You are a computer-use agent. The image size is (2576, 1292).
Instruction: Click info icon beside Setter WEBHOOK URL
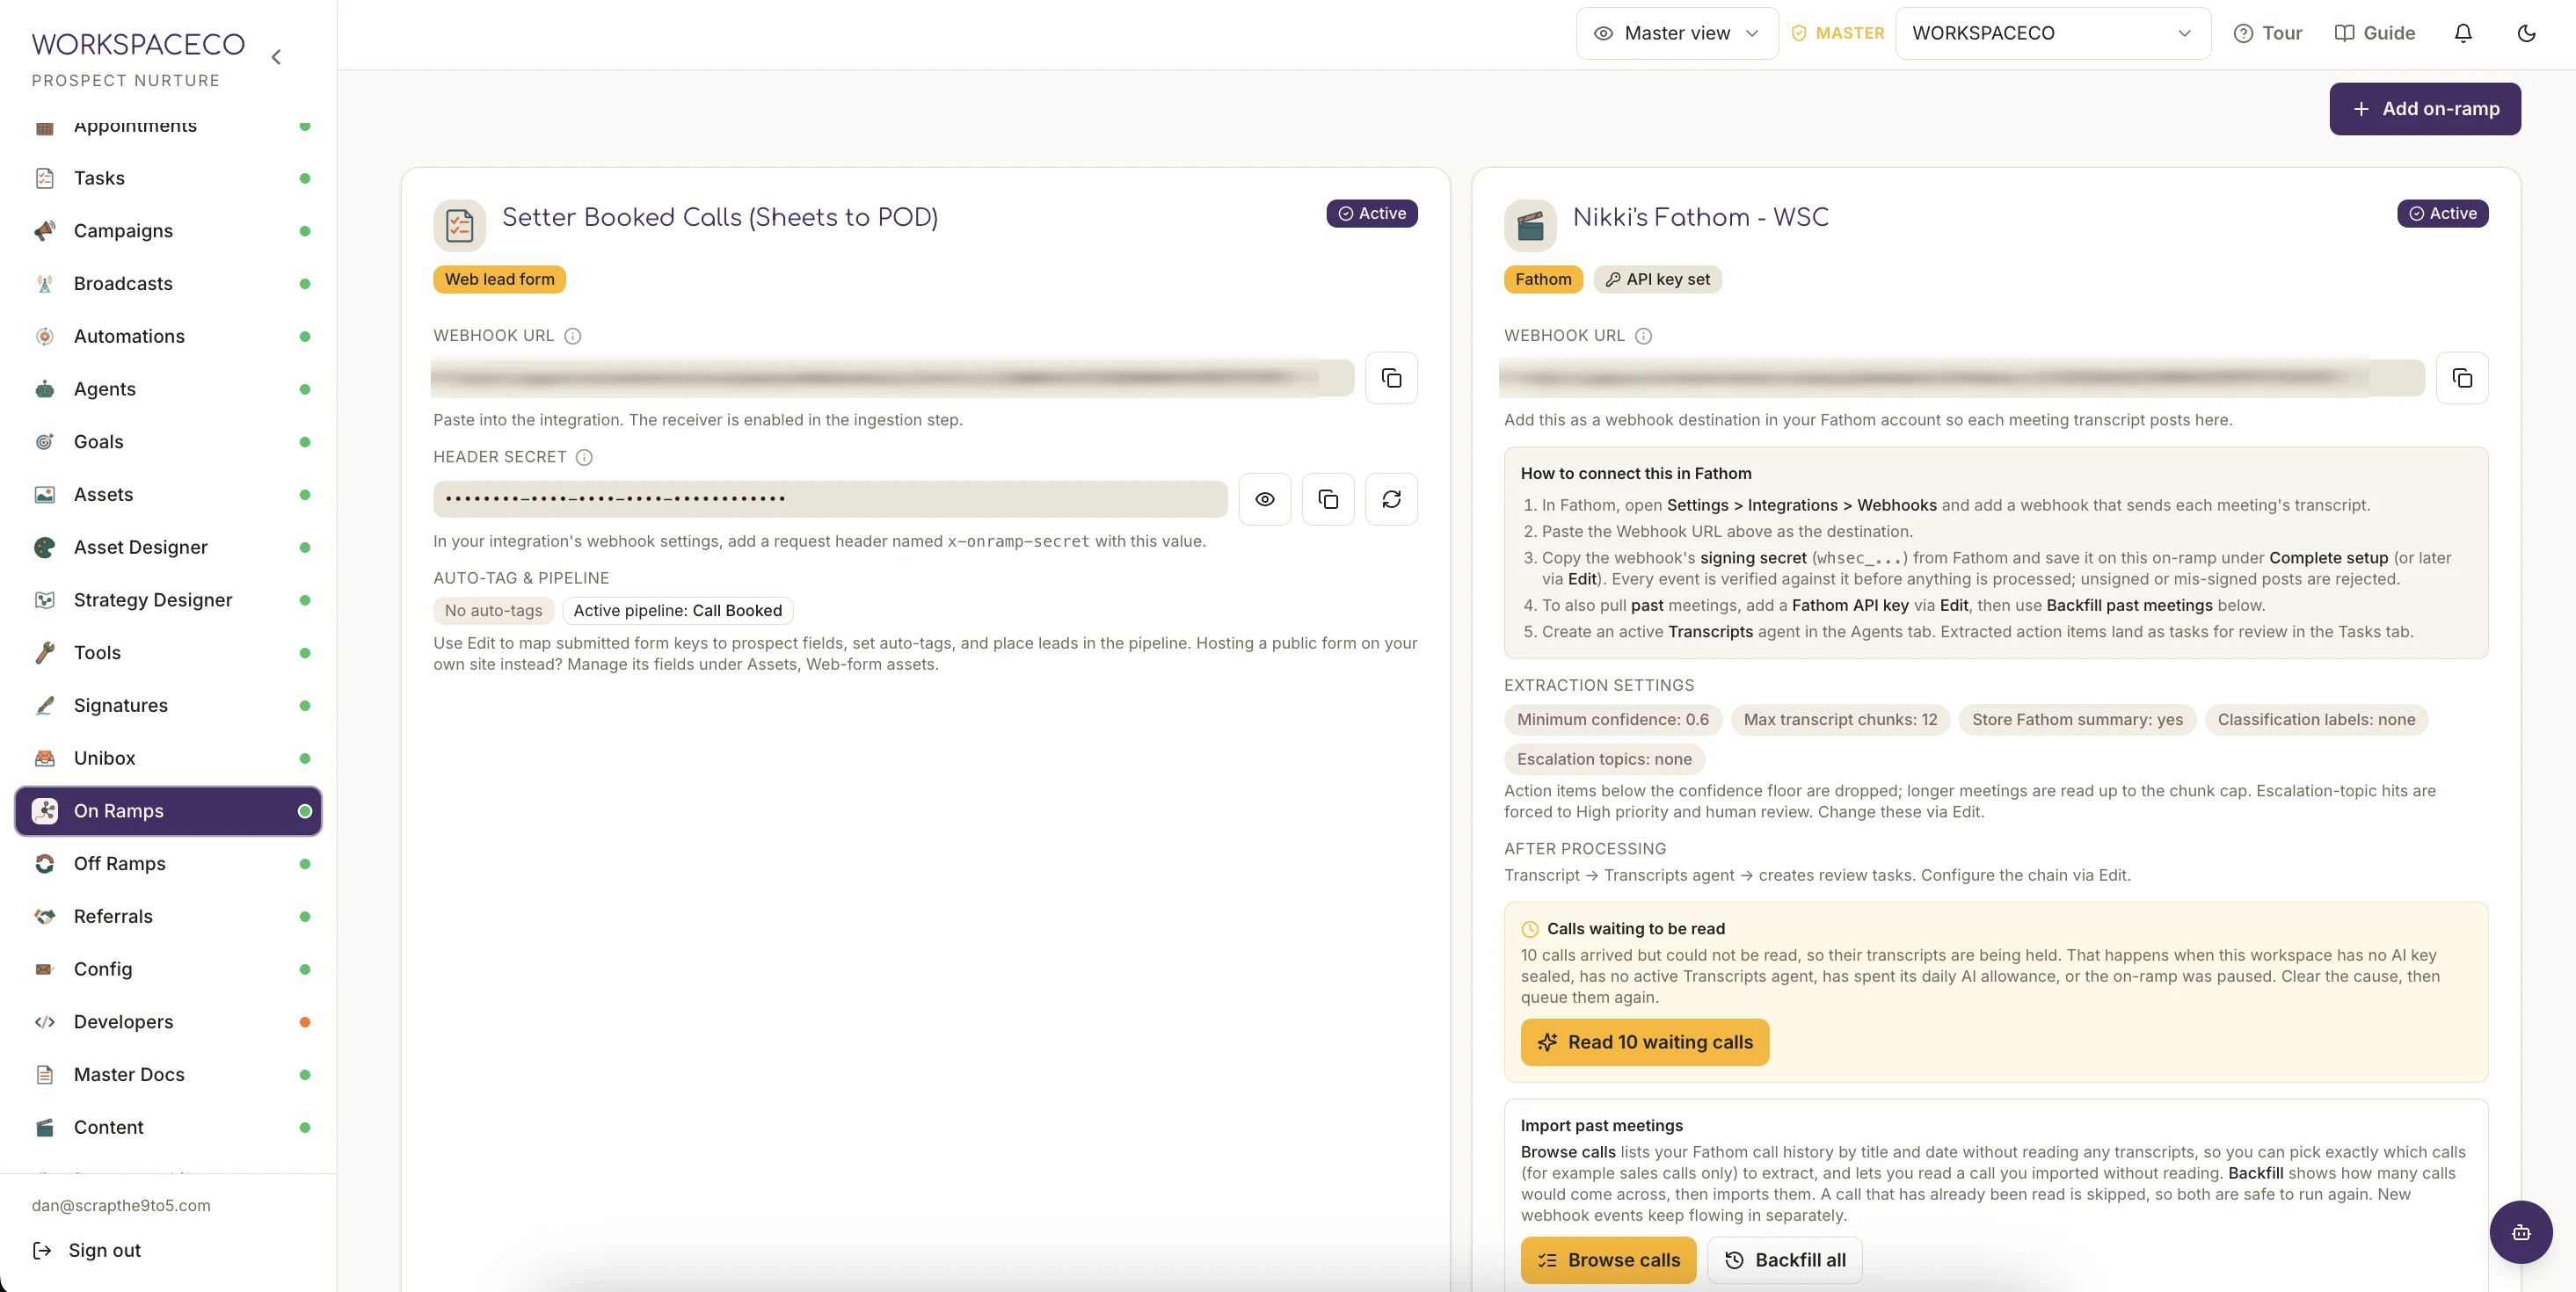573,336
